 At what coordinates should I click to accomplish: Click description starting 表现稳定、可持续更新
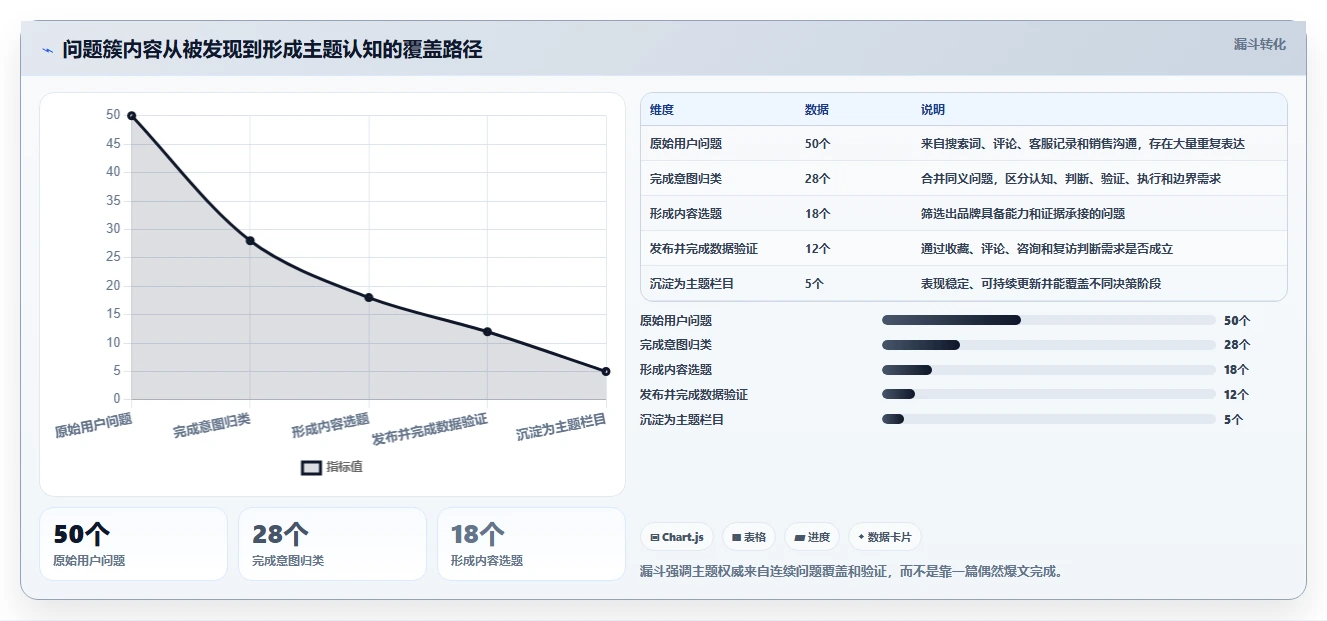(x=1041, y=284)
